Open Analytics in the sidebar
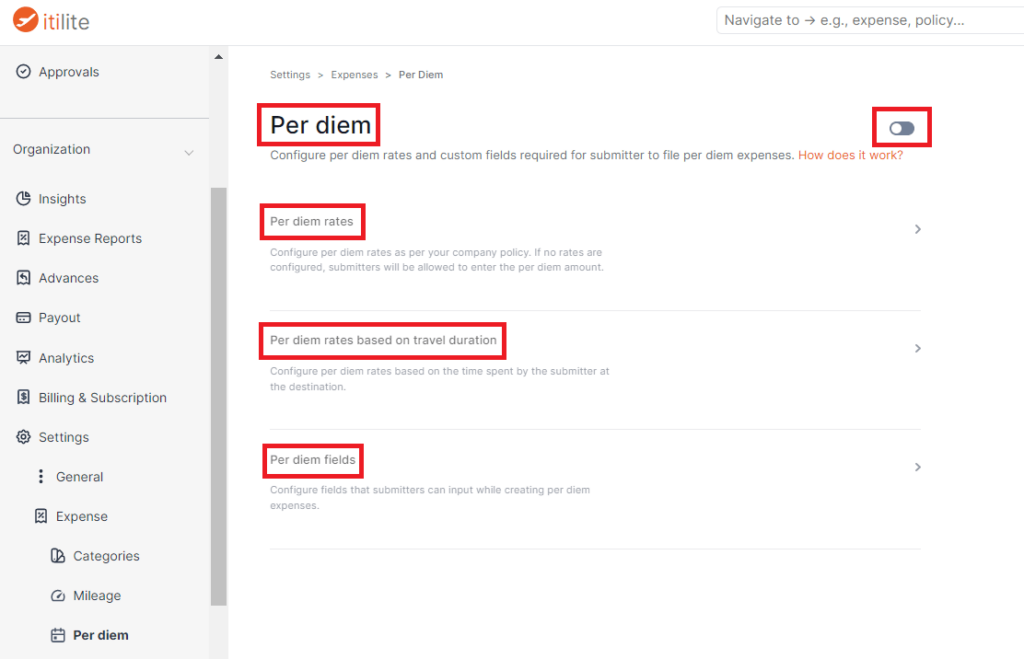 point(66,358)
